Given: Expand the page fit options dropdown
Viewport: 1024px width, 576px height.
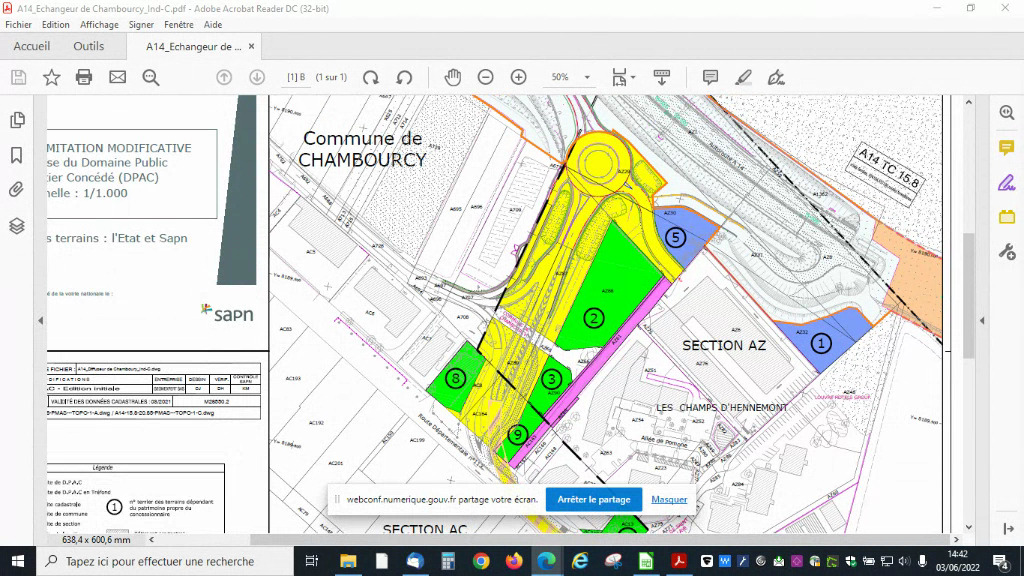Looking at the screenshot, I should click(x=633, y=77).
